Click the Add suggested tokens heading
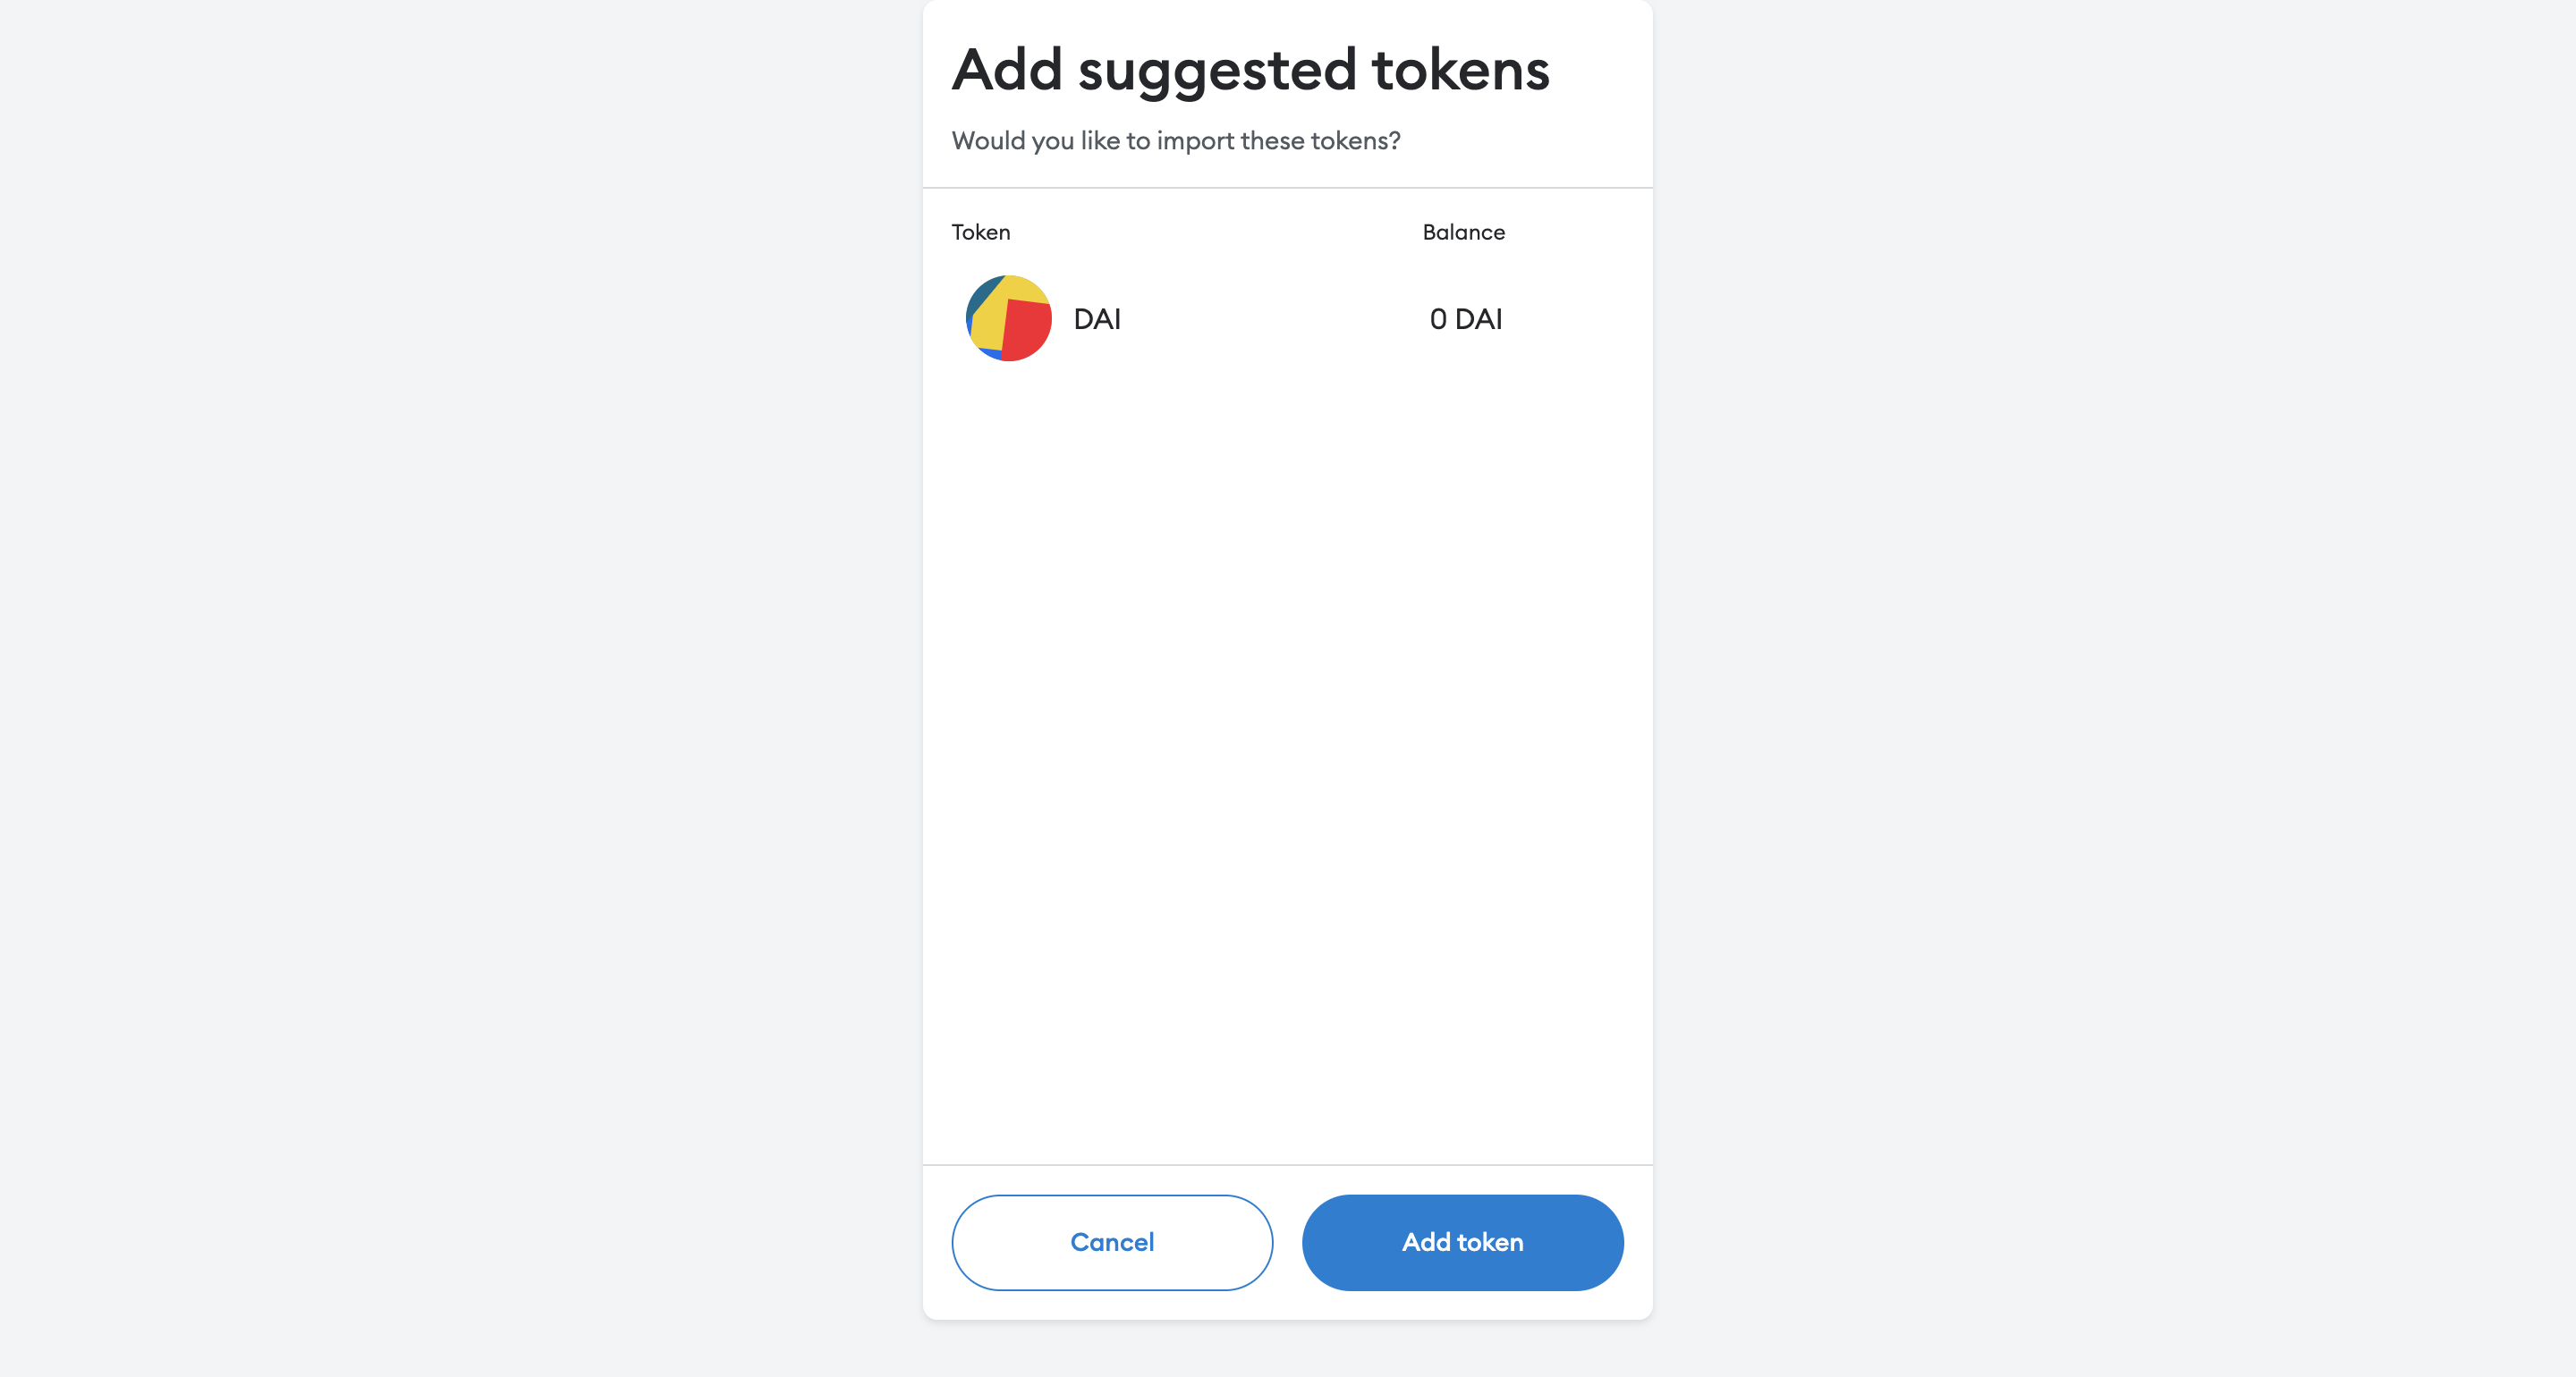 (1251, 71)
